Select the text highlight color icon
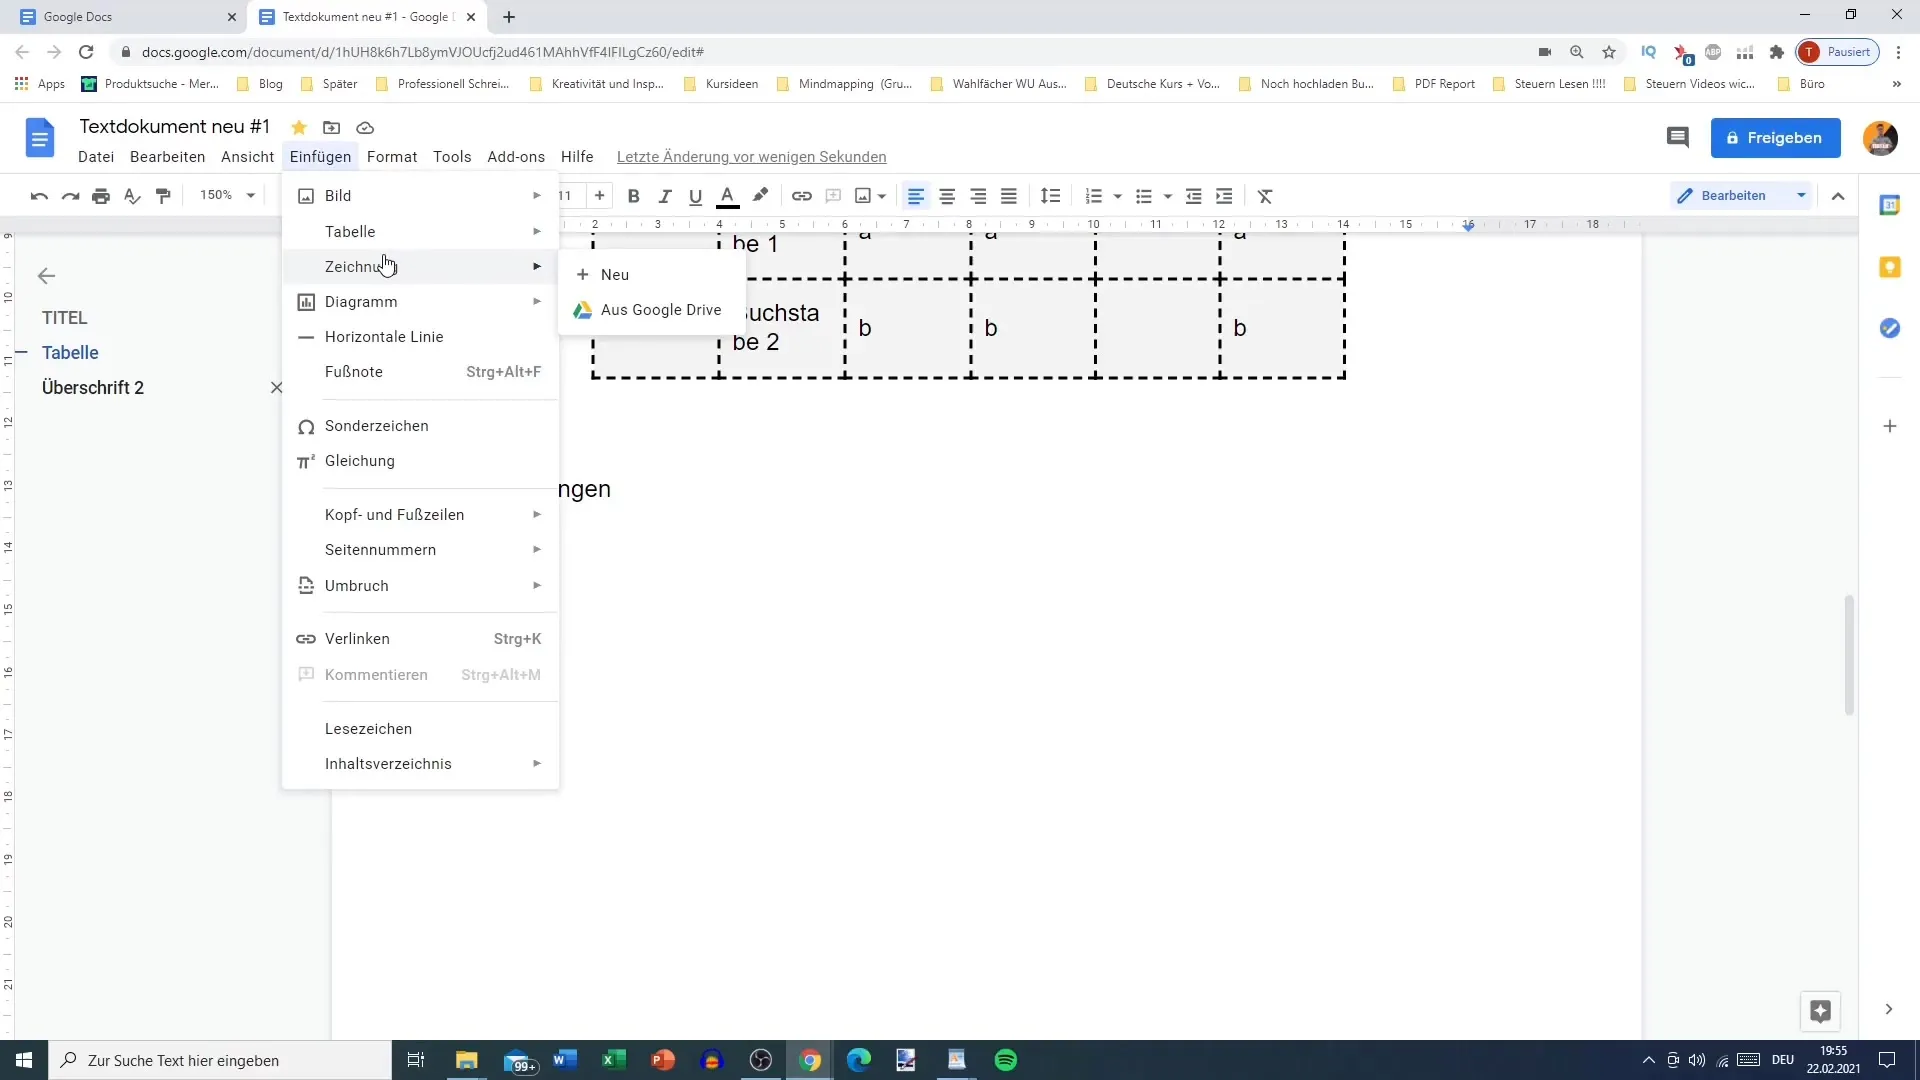 (762, 195)
